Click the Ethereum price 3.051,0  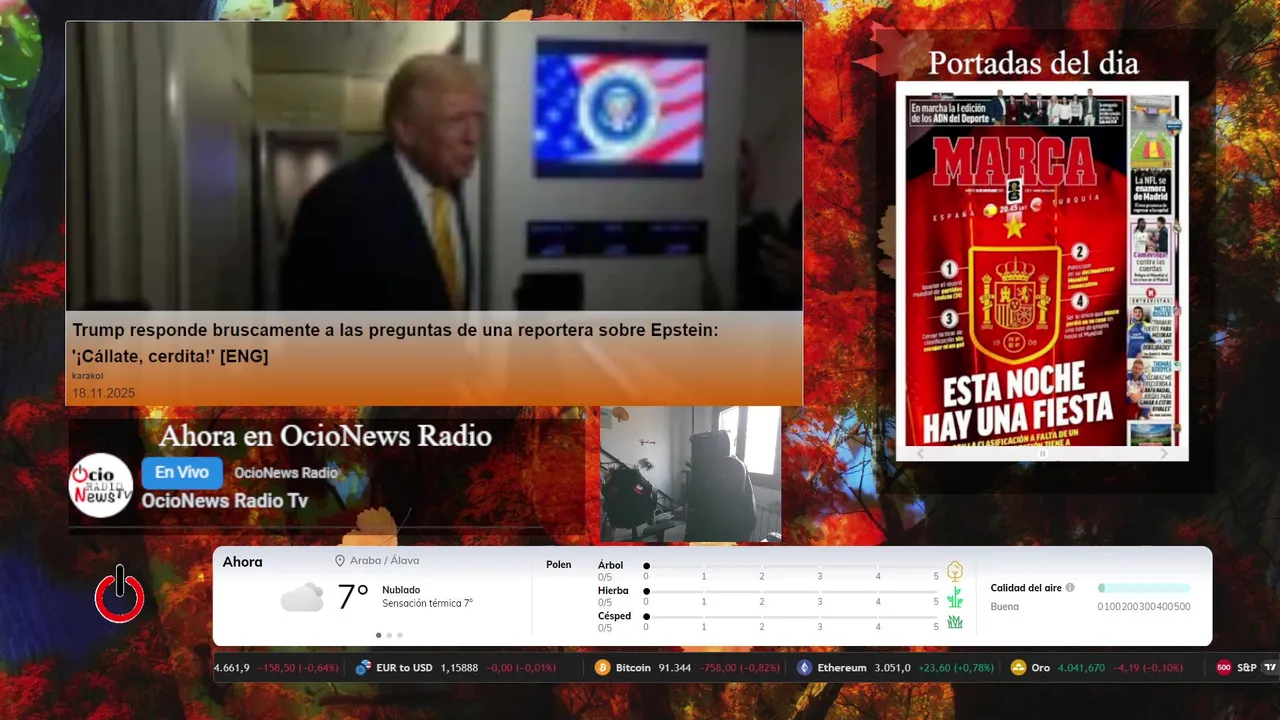892,668
